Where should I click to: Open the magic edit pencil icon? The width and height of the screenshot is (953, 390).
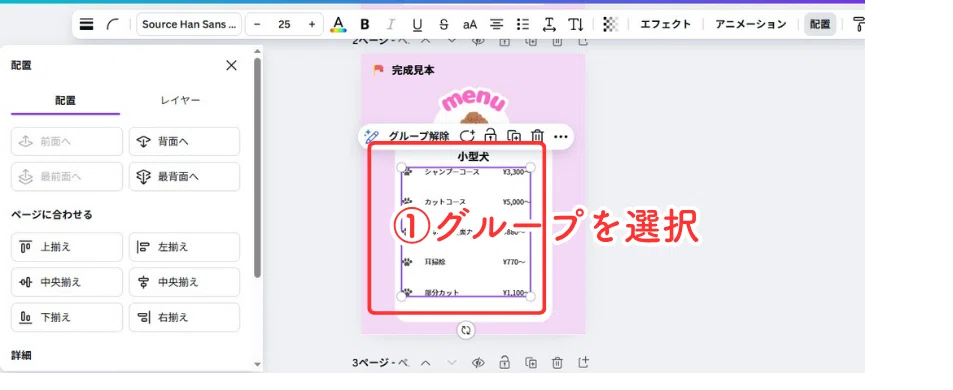pos(371,136)
